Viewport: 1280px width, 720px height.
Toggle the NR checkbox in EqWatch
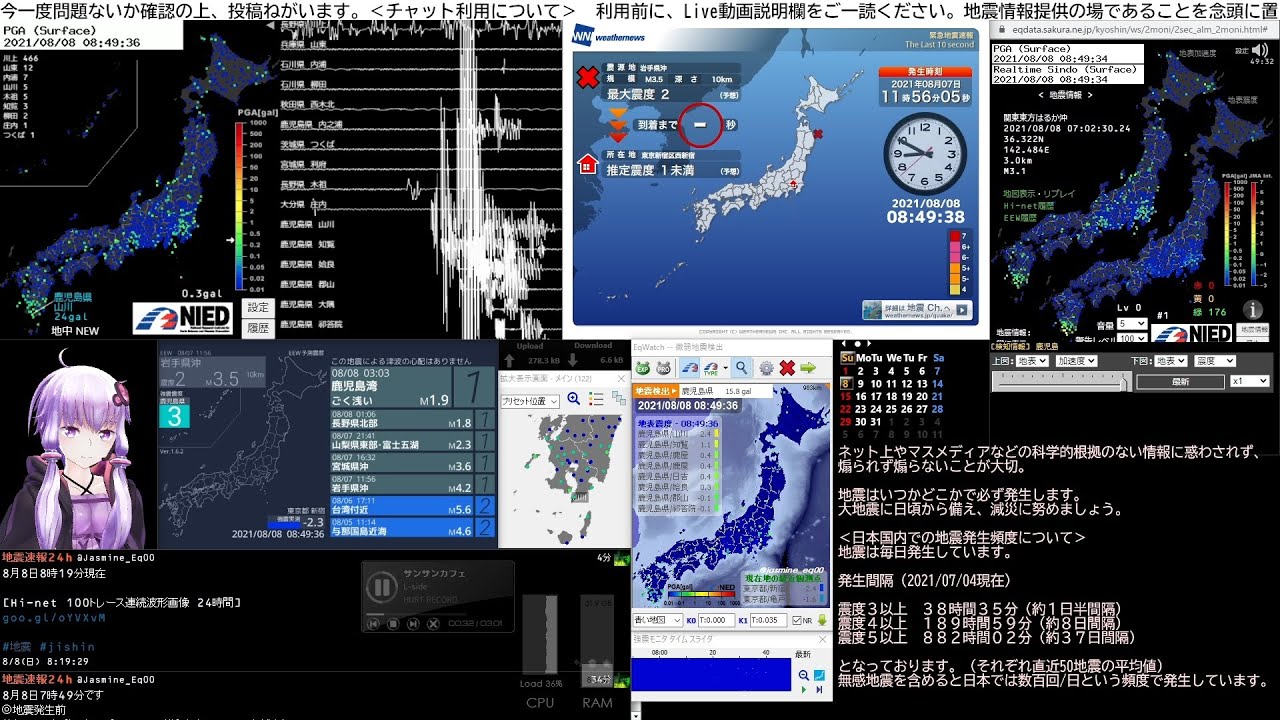click(796, 620)
